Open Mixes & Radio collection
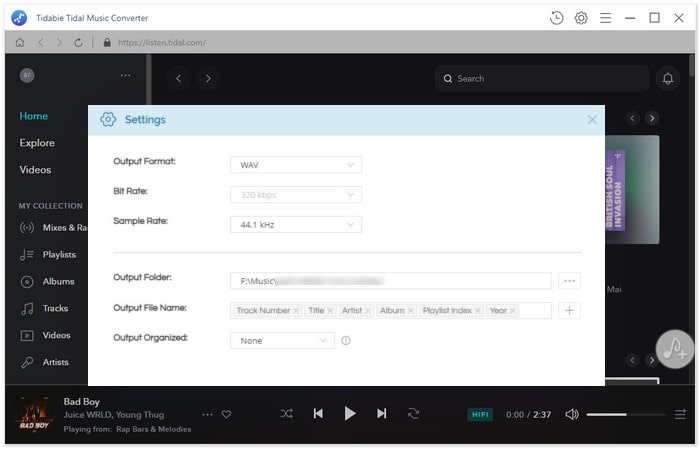Viewport: 700px width, 449px height. tap(54, 228)
